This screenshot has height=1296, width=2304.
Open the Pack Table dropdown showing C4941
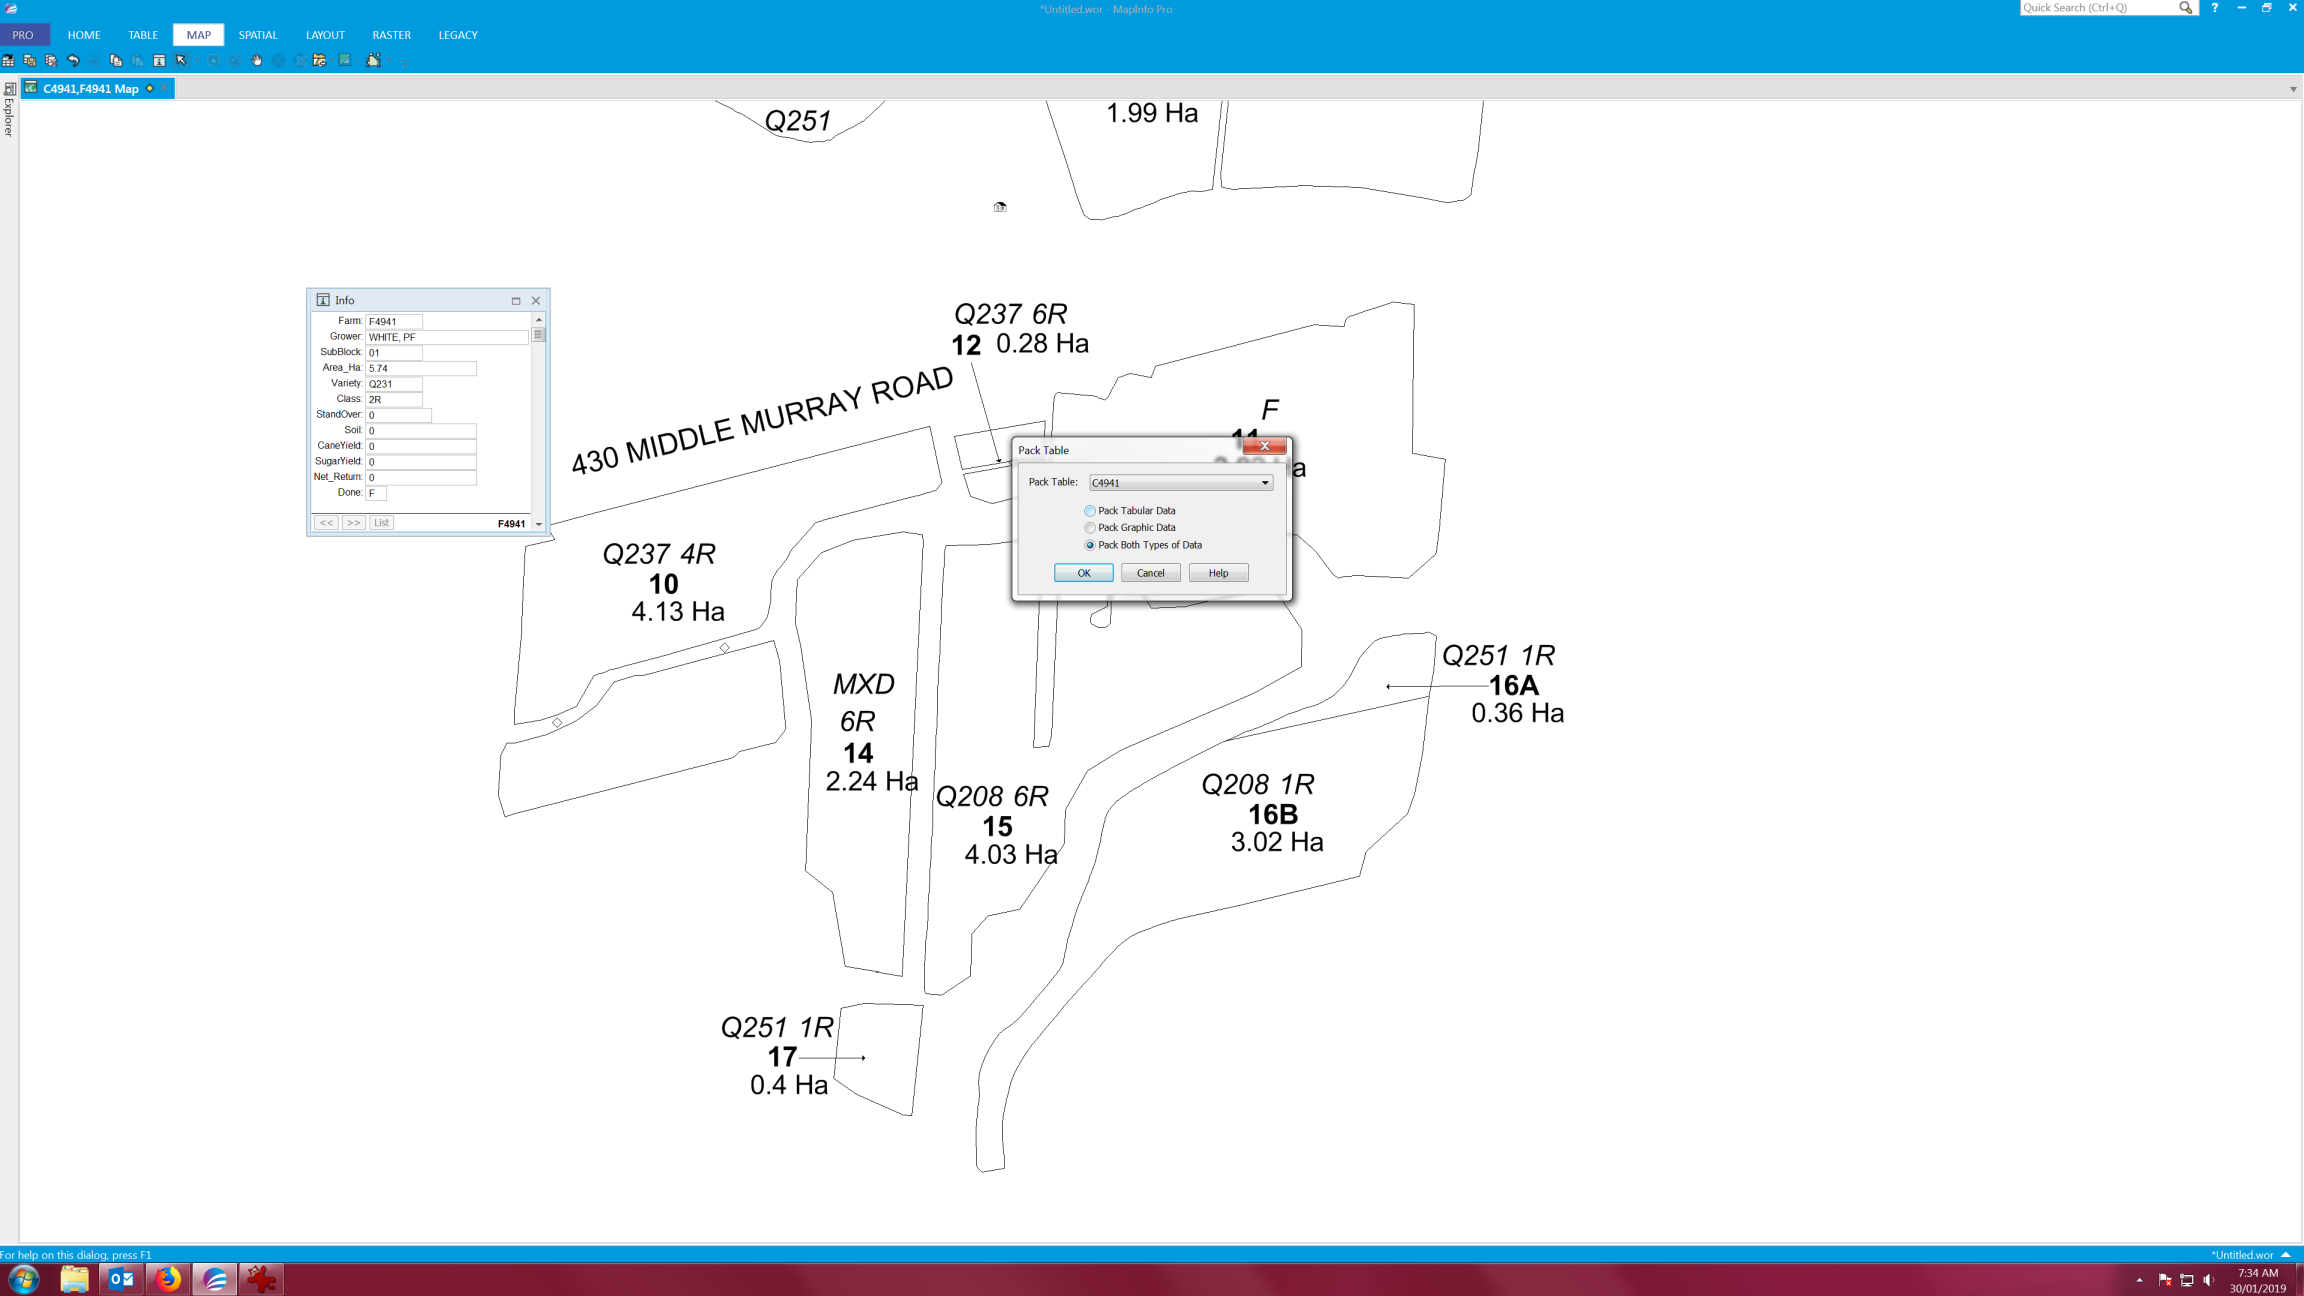pyautogui.click(x=1180, y=483)
